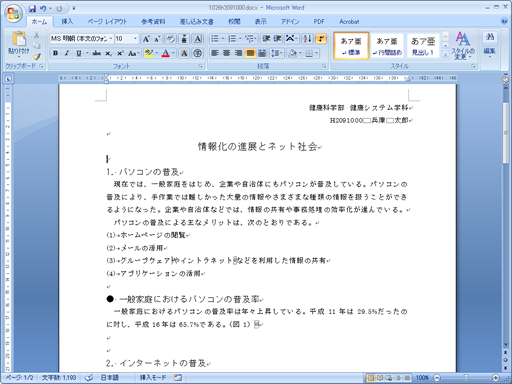Viewport: 512px width, 384px height.
Task: Toggle bold formatting
Action: [x=55, y=53]
